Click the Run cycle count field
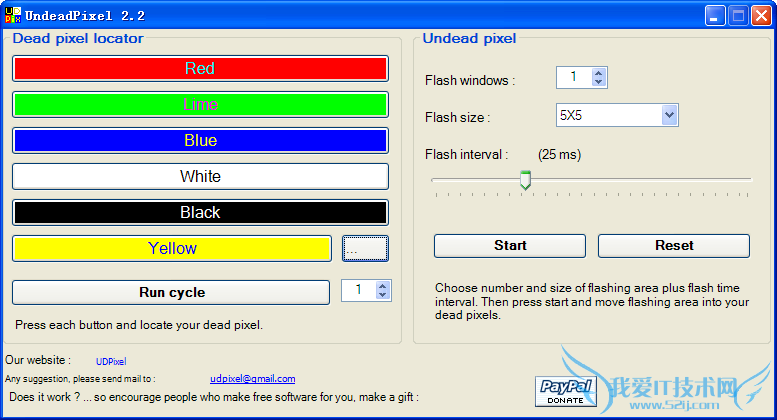Image resolution: width=777 pixels, height=420 pixels. tap(359, 290)
